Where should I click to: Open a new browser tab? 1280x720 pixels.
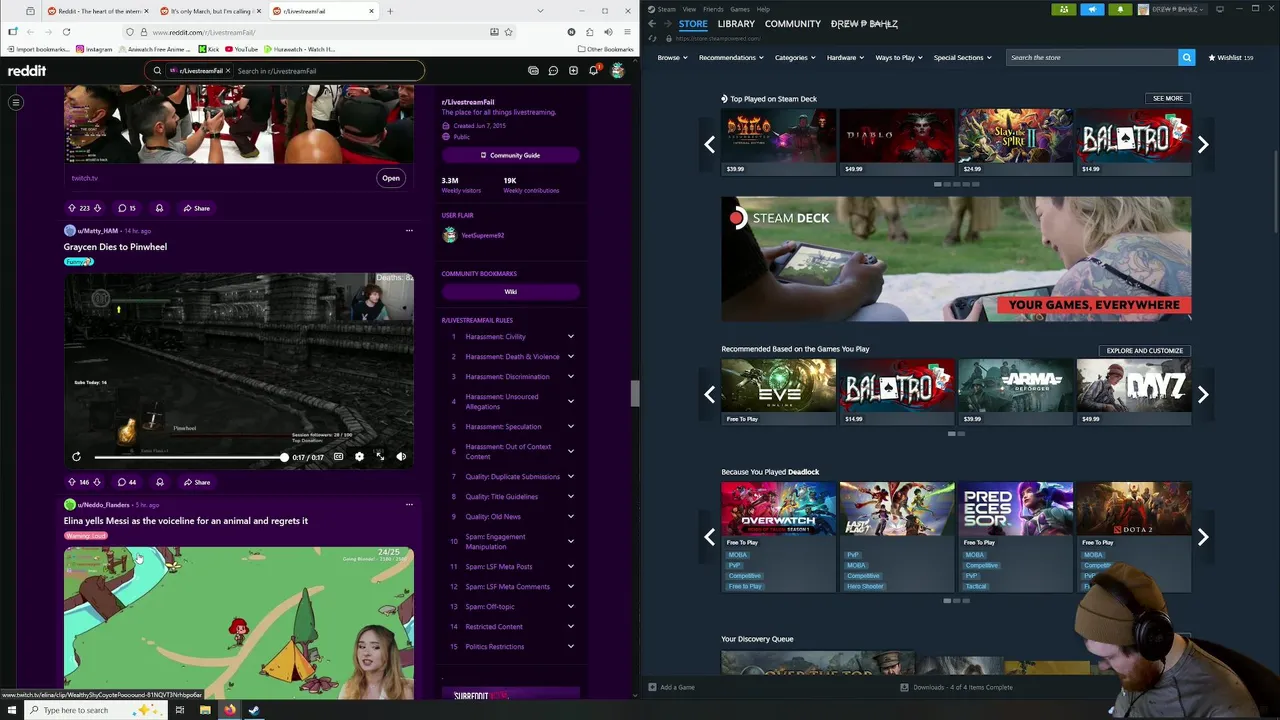(390, 11)
